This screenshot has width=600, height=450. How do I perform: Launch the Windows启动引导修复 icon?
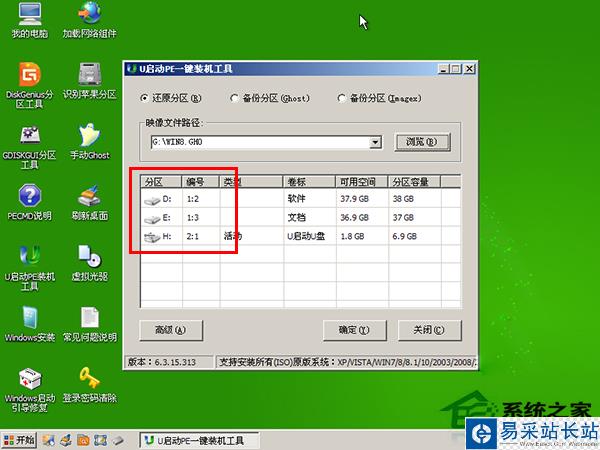pos(30,390)
